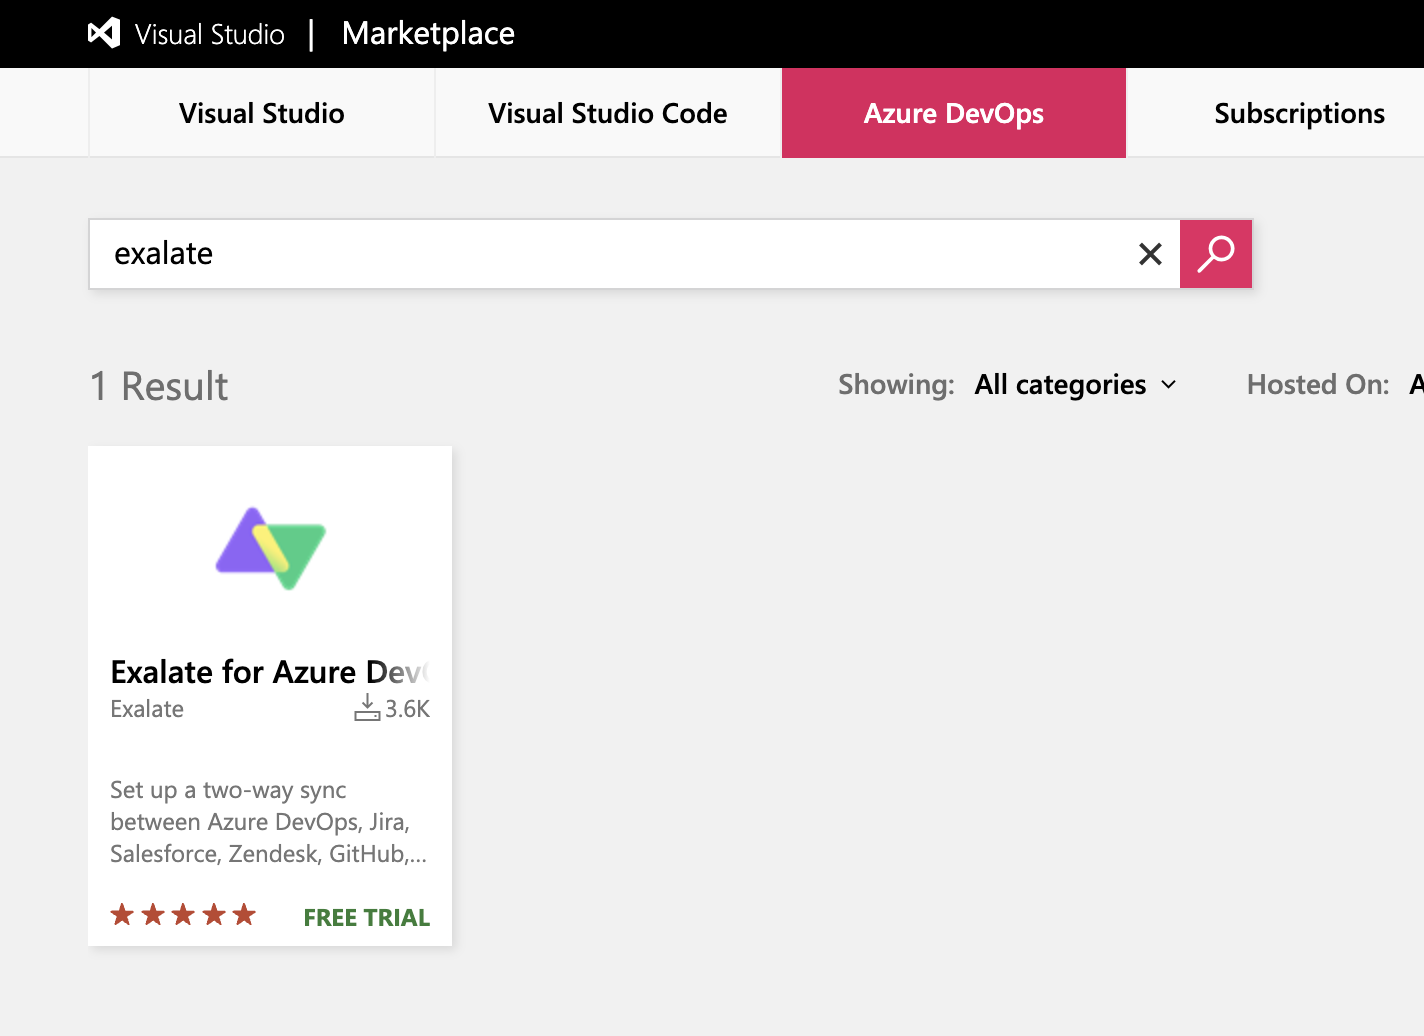Click the first star in the rating
This screenshot has width=1424, height=1036.
tap(122, 913)
